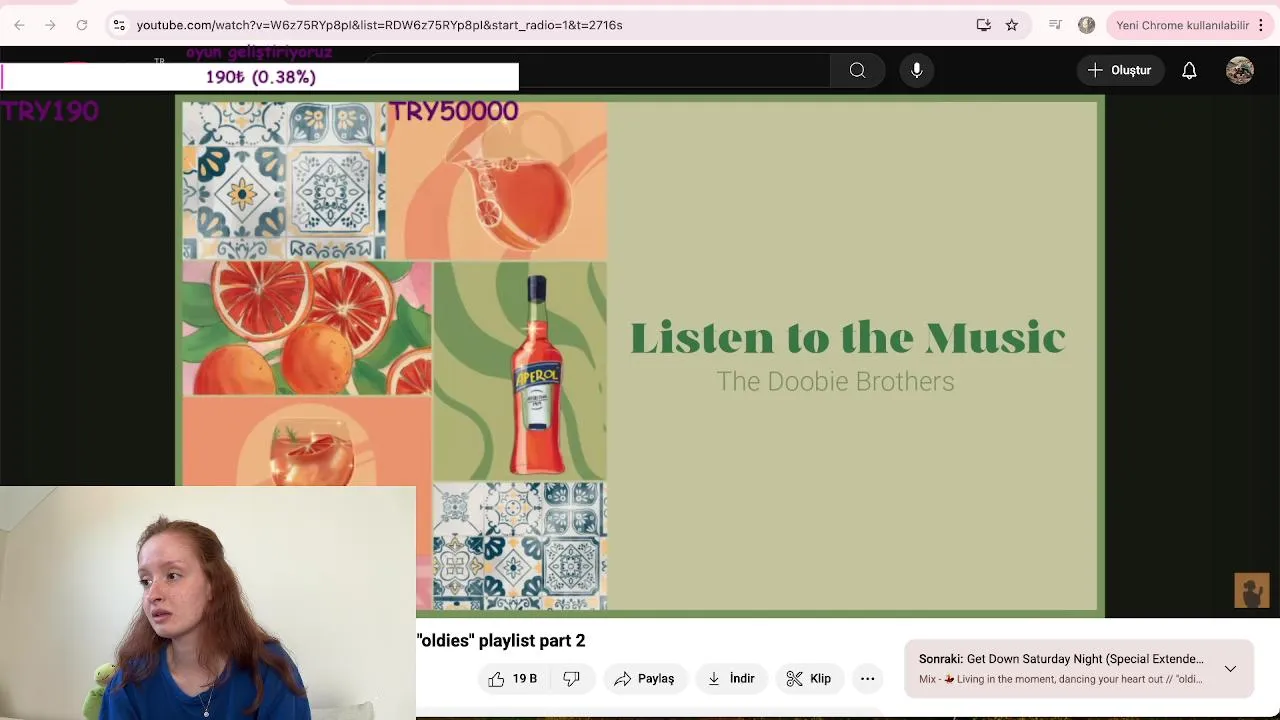1280x720 pixels.
Task: Click 'Yeni Chrome kullanılabilir' update button
Action: pyautogui.click(x=1182, y=25)
